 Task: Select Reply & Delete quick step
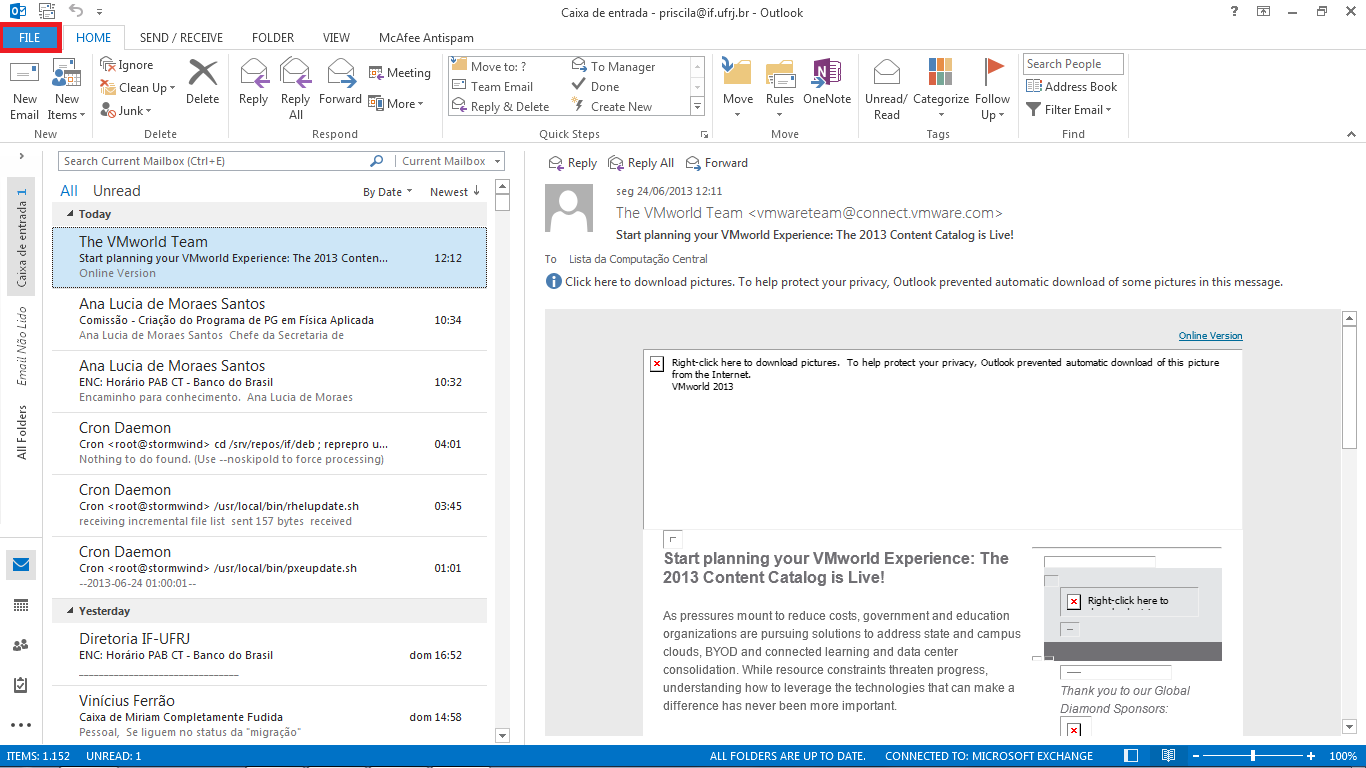(501, 106)
